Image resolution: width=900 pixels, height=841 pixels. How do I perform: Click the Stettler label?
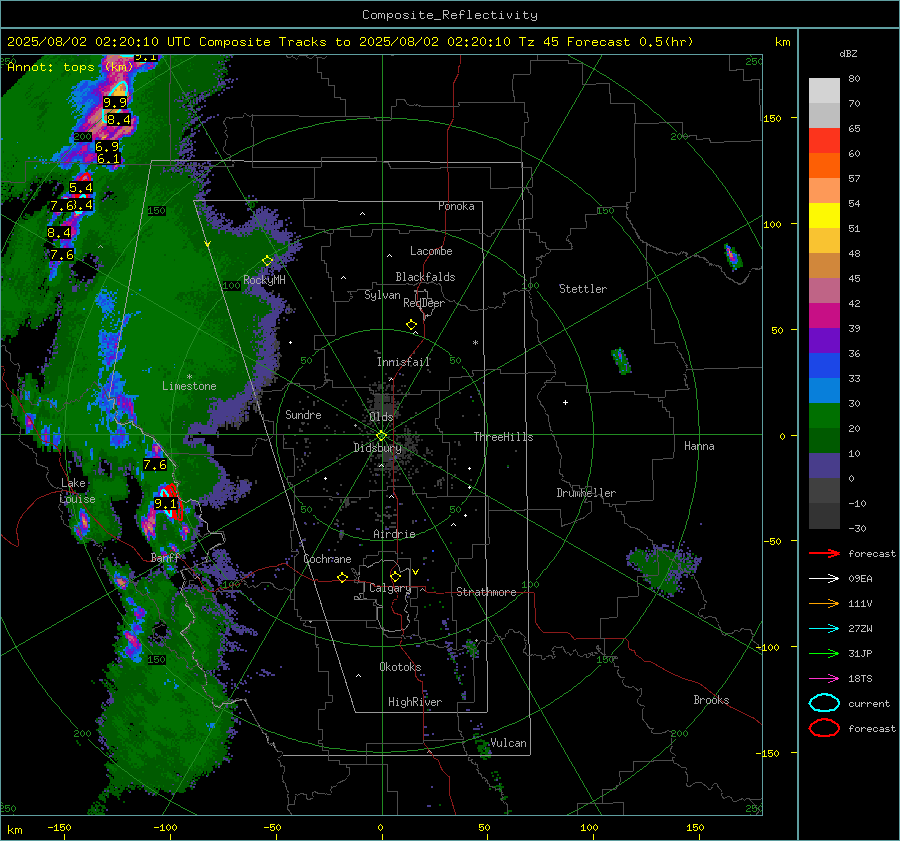pyautogui.click(x=583, y=289)
